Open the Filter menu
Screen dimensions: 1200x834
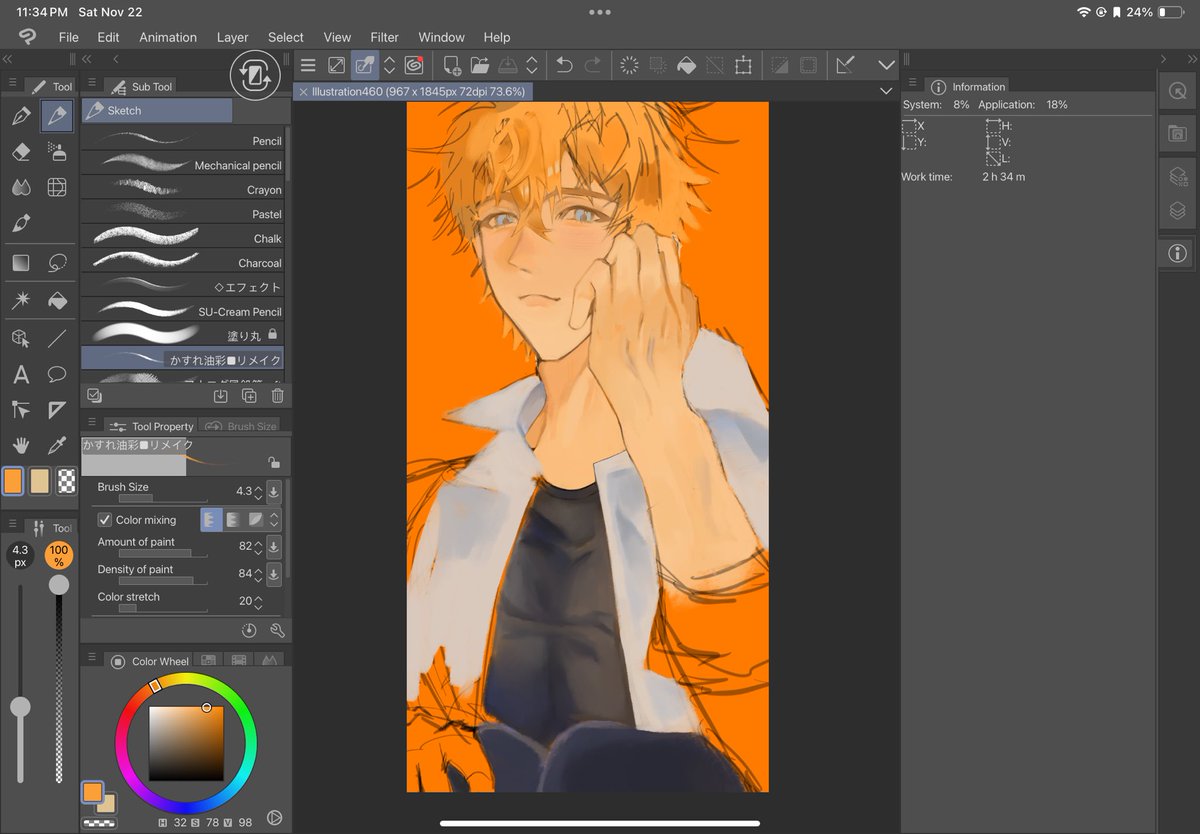[x=385, y=37]
